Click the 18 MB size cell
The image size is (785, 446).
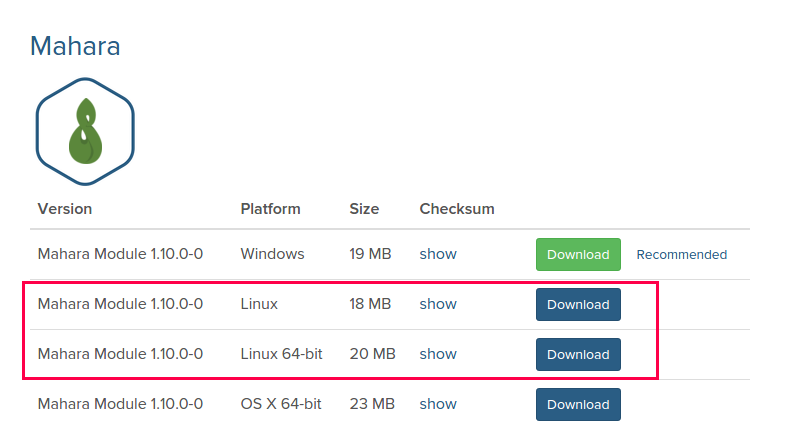coord(370,304)
